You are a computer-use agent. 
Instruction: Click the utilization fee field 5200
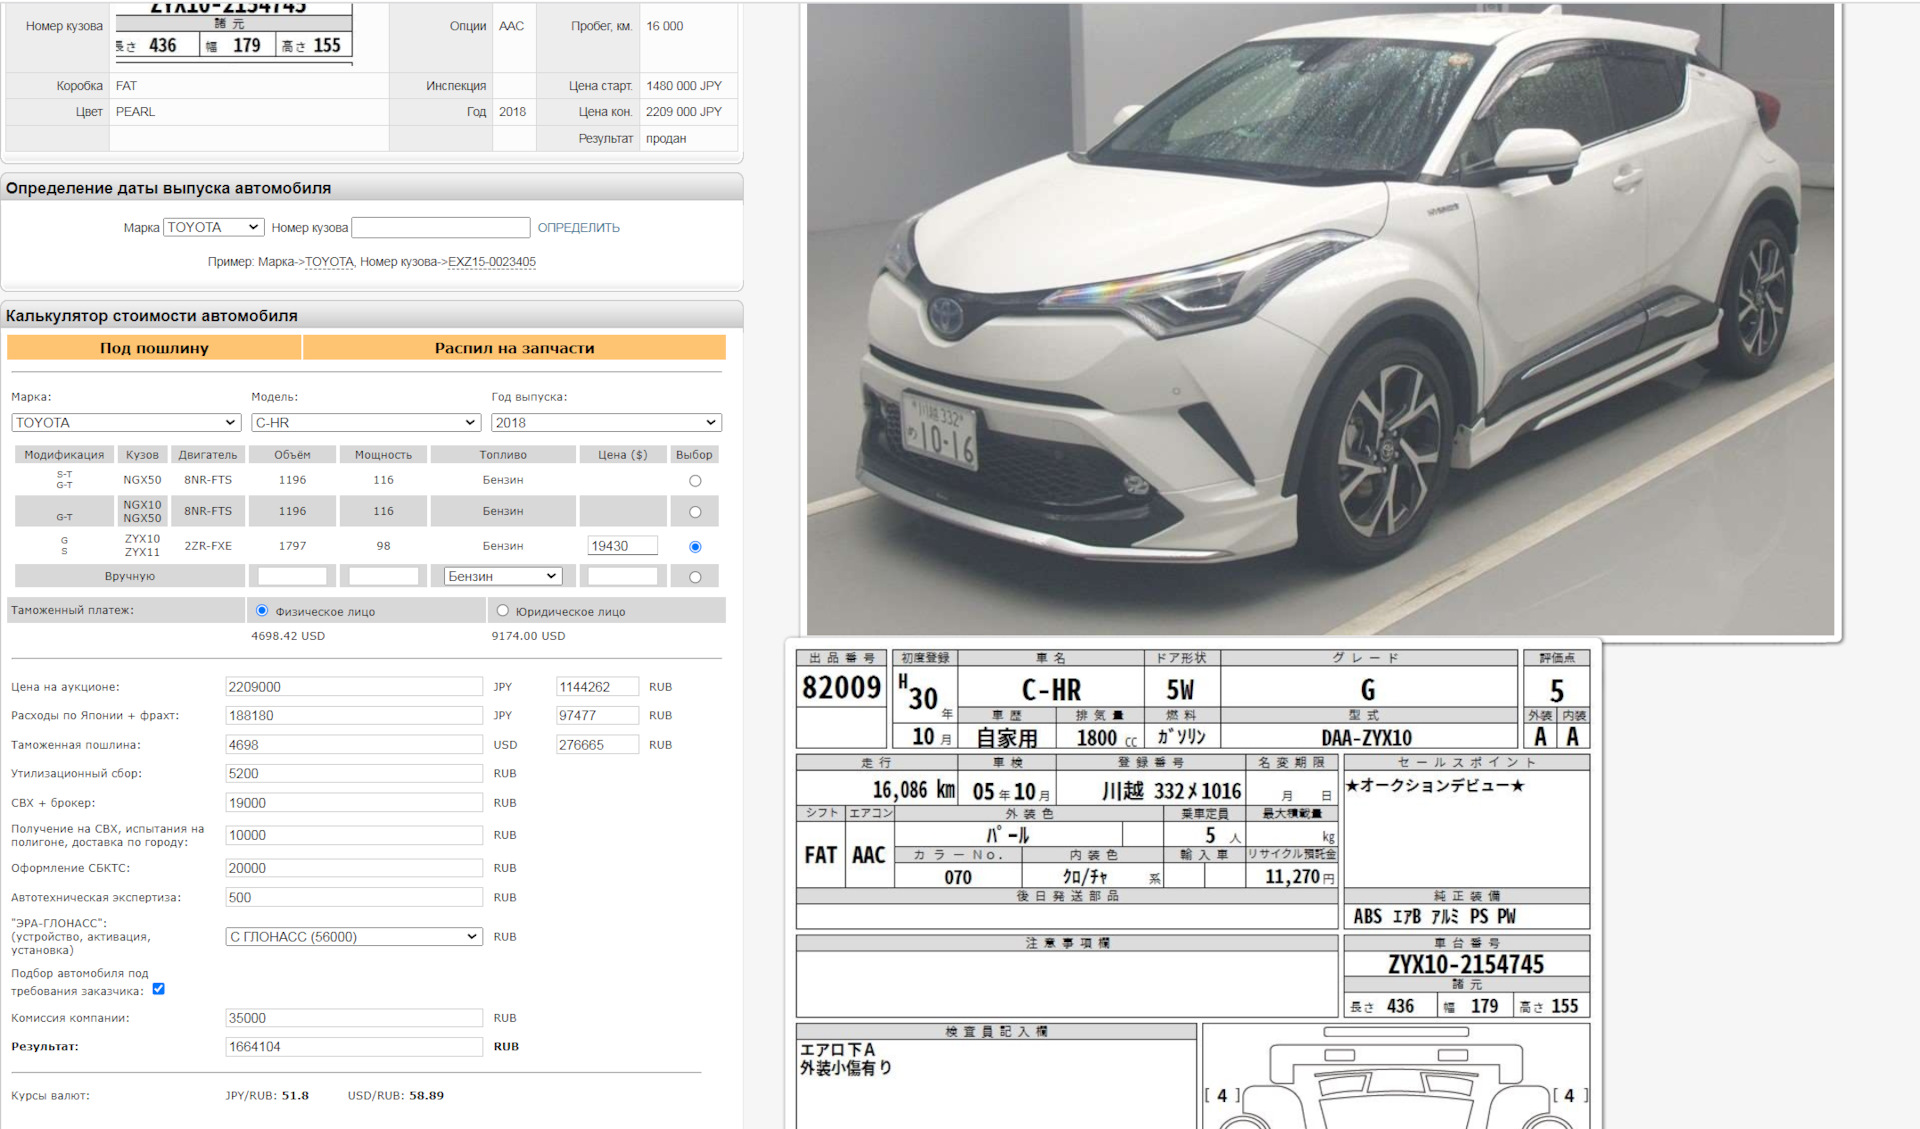click(354, 774)
